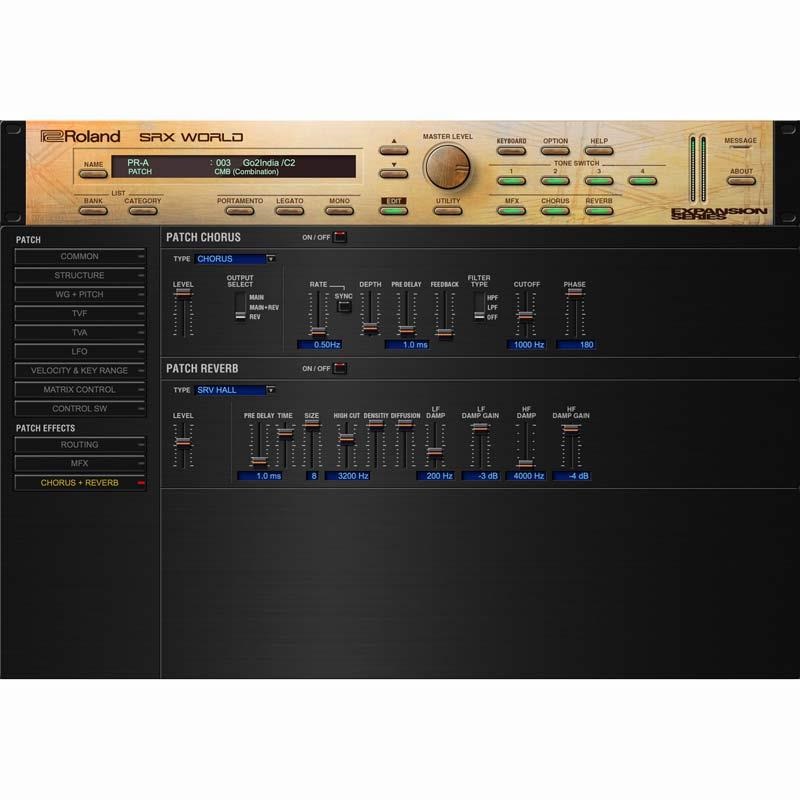Screen dimensions: 800x800
Task: Click the OPTION button
Action: click(x=555, y=151)
